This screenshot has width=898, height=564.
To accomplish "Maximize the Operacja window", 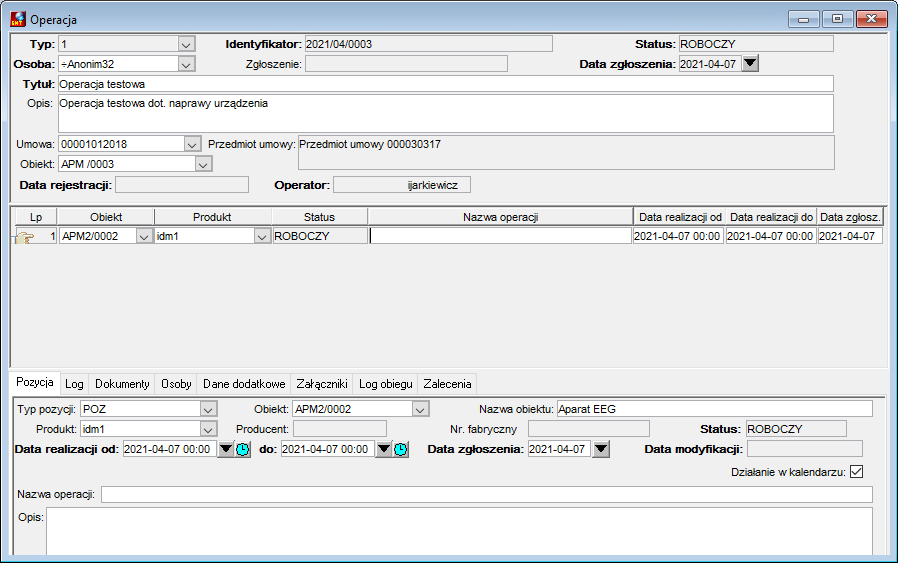I will pos(837,19).
